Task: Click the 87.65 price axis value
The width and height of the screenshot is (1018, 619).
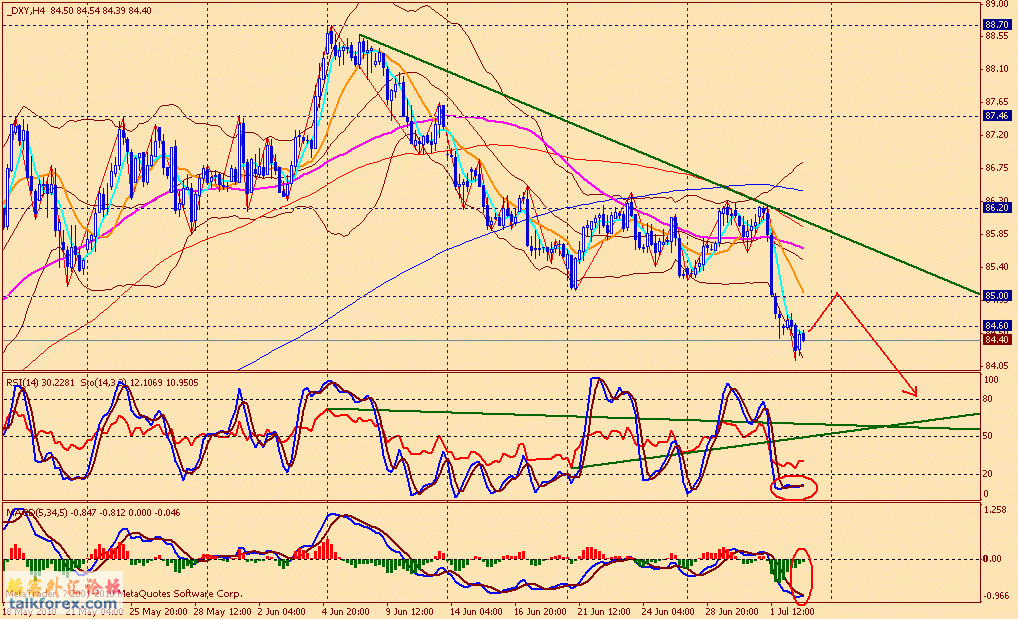Action: tap(997, 102)
